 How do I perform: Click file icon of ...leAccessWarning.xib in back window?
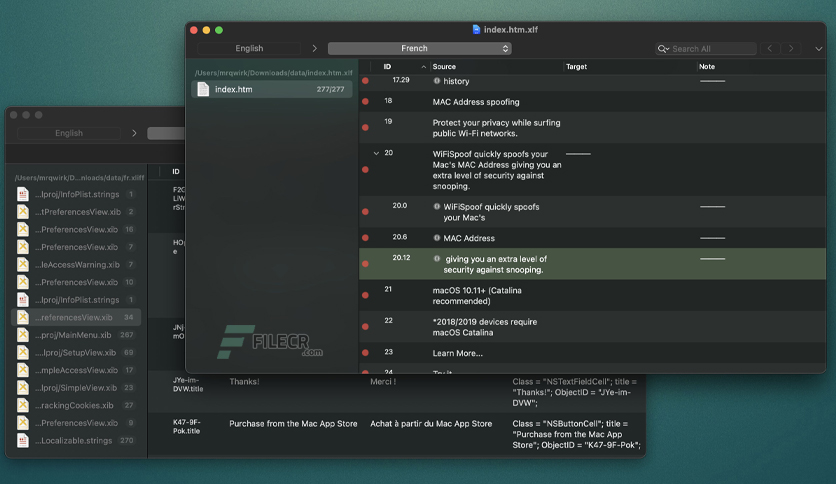[x=22, y=264]
